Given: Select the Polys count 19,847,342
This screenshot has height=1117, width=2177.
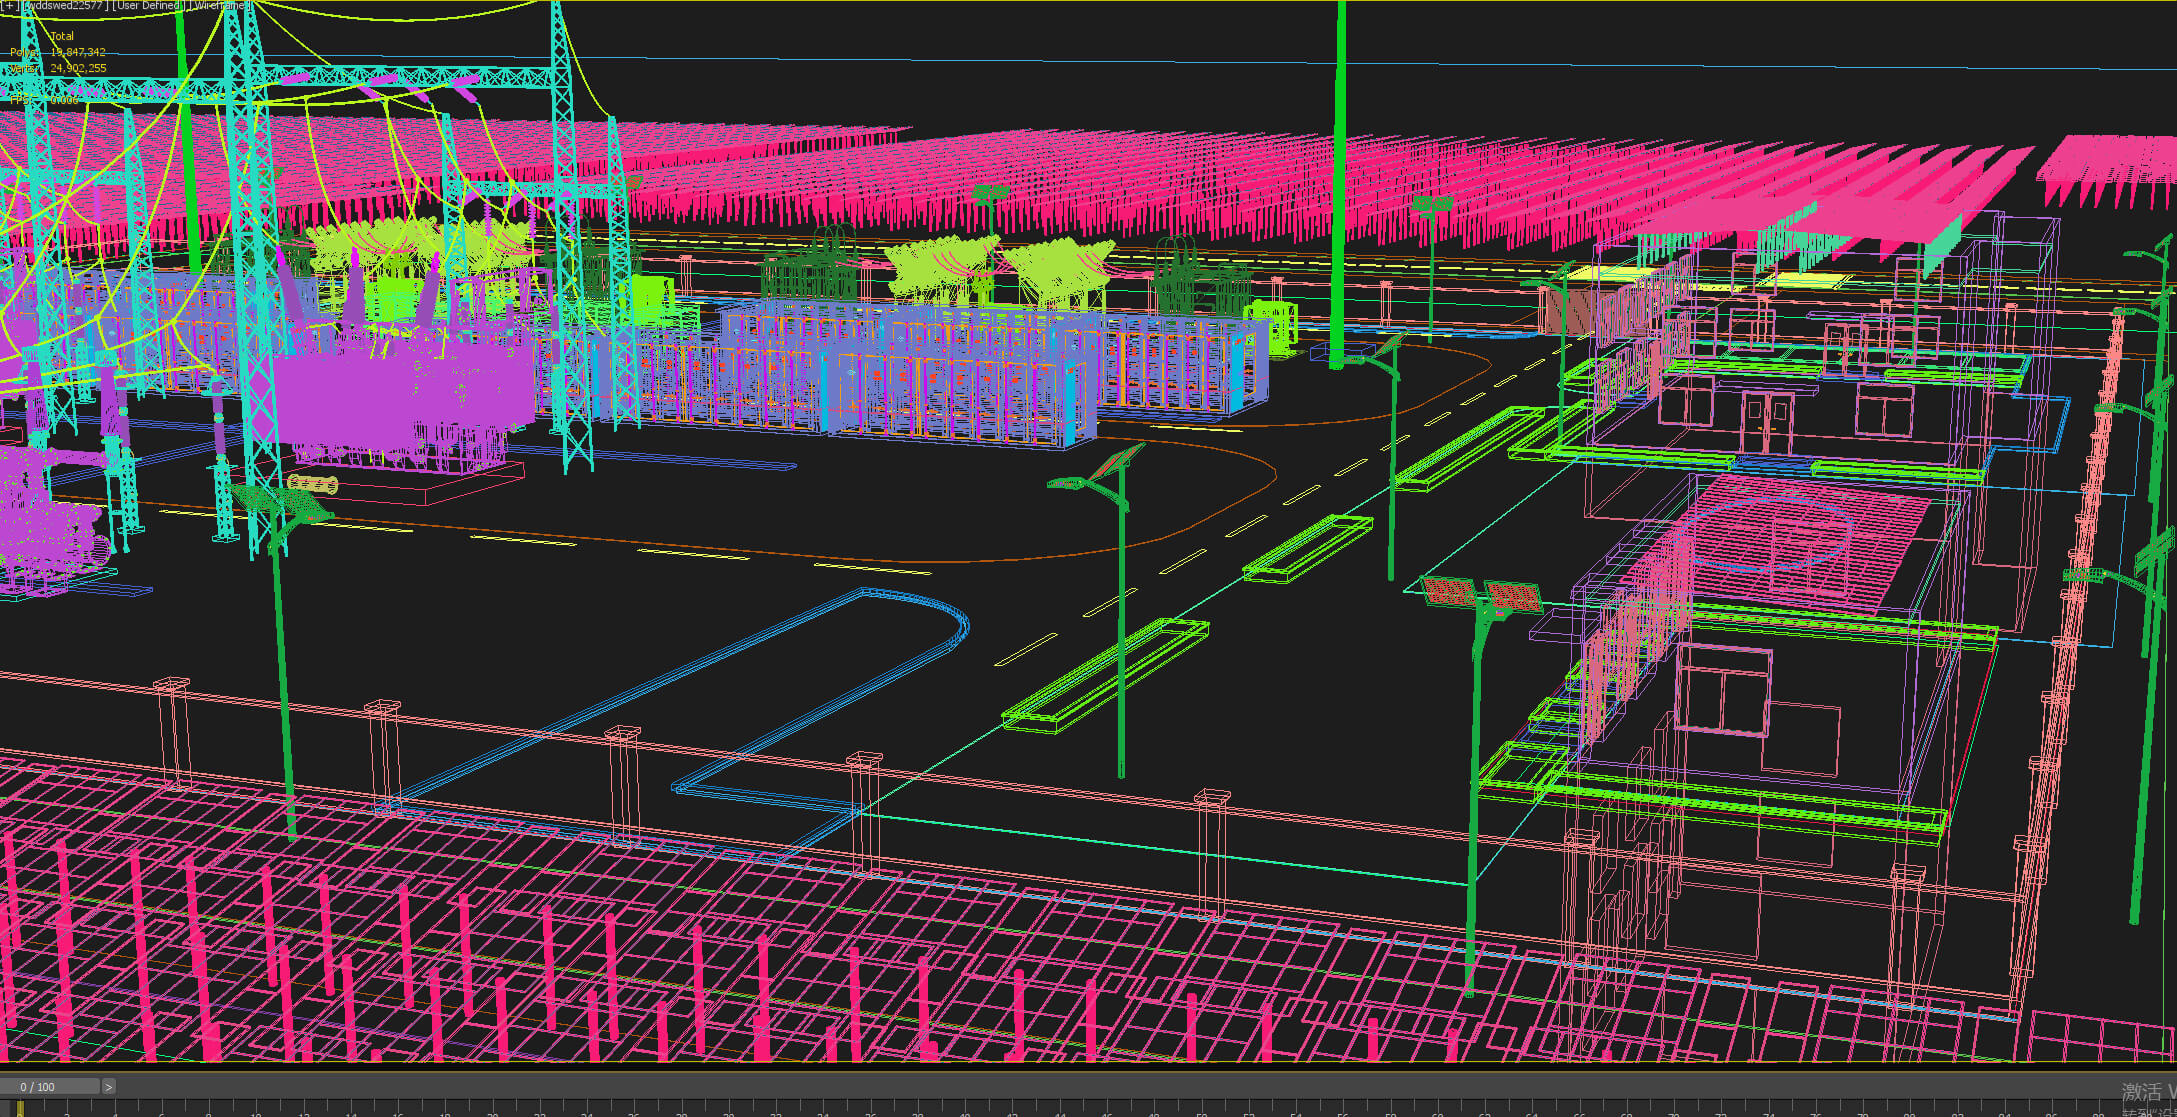Looking at the screenshot, I should tap(78, 52).
